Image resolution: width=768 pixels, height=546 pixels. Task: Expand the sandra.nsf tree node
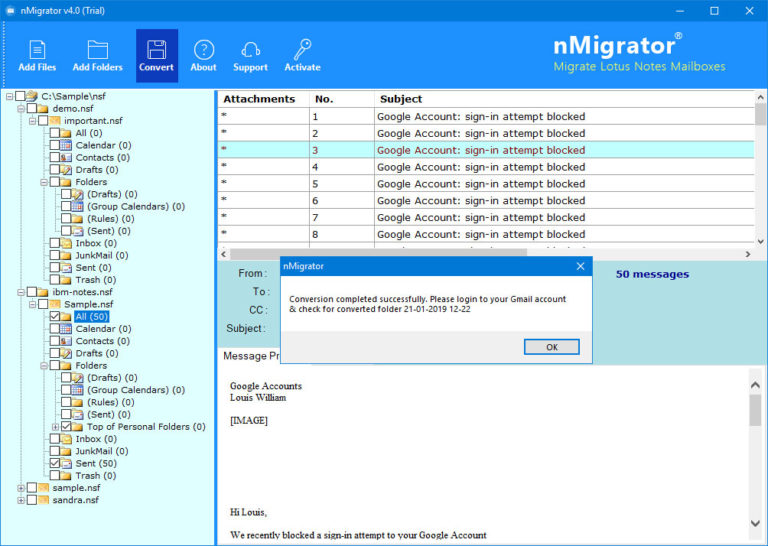(21, 500)
